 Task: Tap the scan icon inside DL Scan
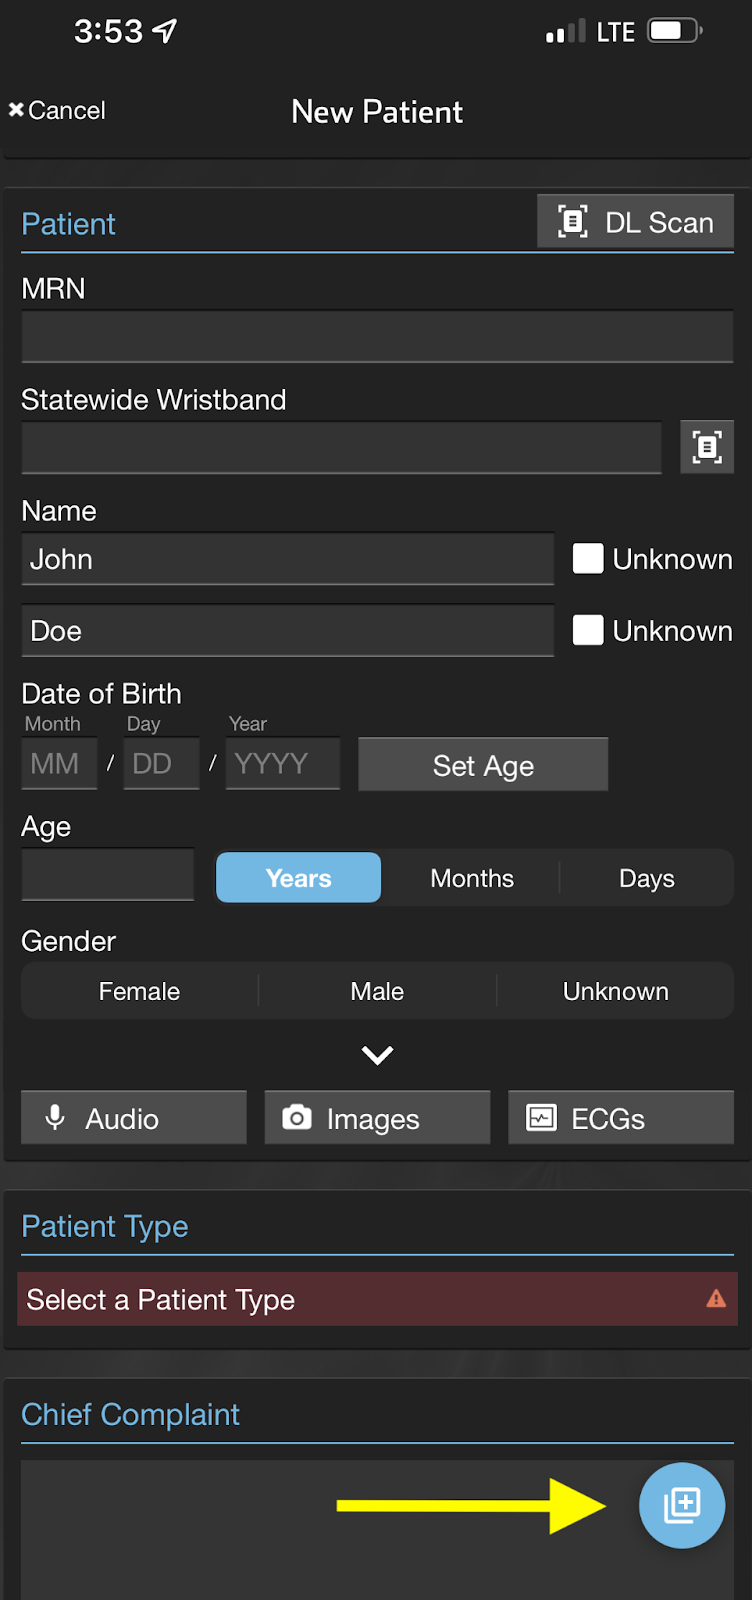tap(573, 221)
